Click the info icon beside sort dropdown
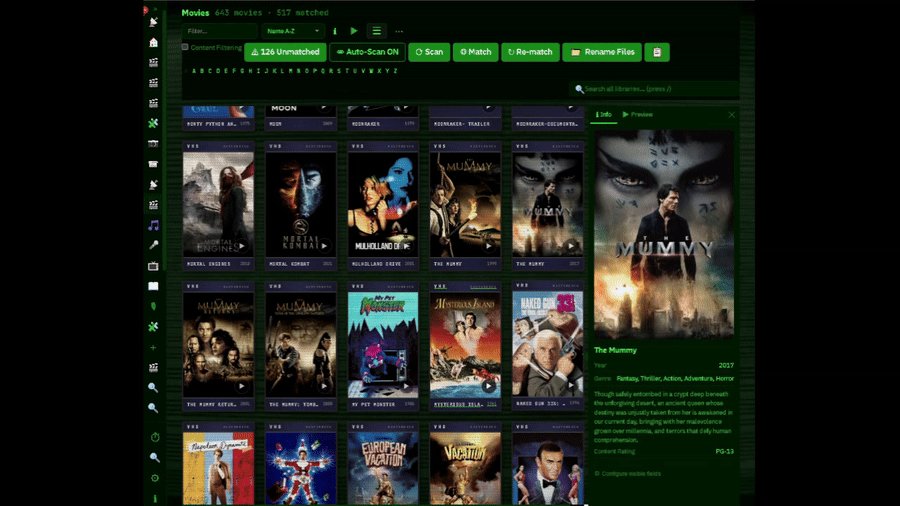900x506 pixels. [335, 31]
